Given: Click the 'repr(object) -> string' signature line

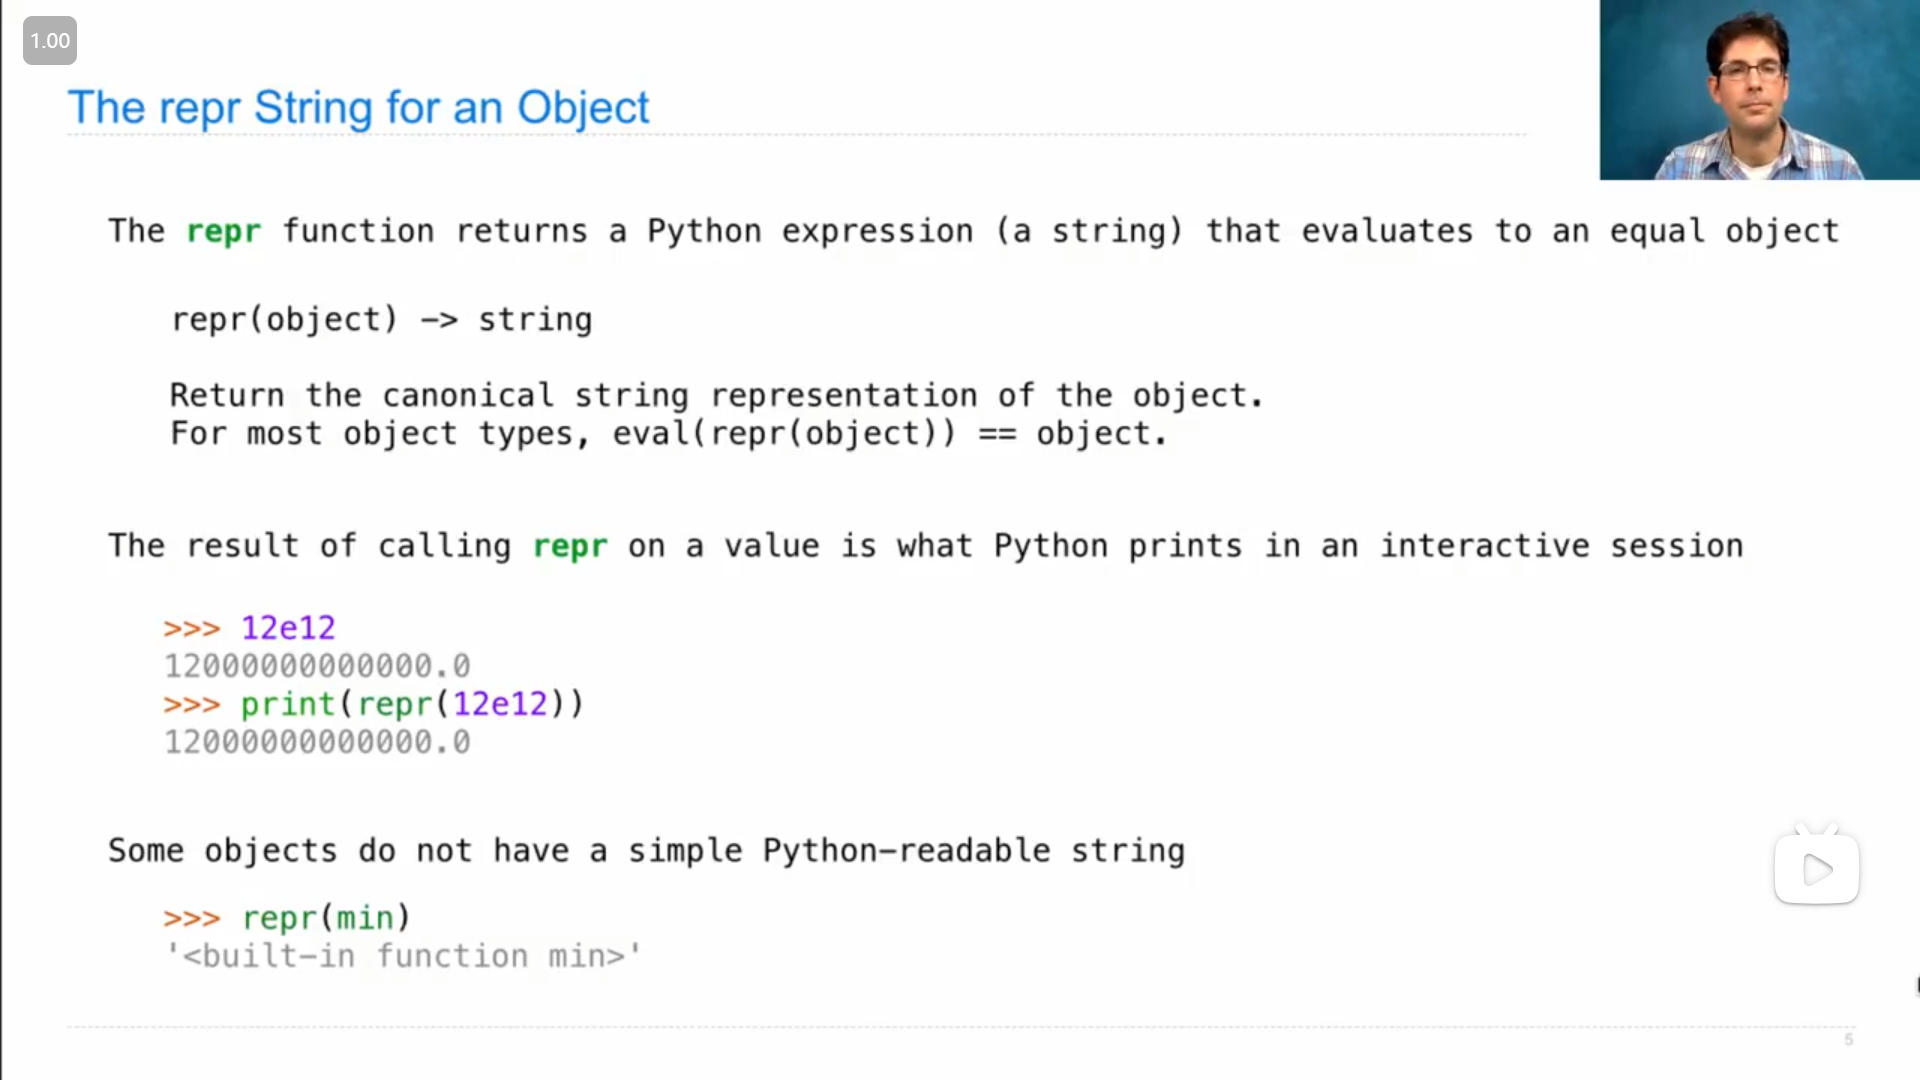Looking at the screenshot, I should (x=382, y=320).
